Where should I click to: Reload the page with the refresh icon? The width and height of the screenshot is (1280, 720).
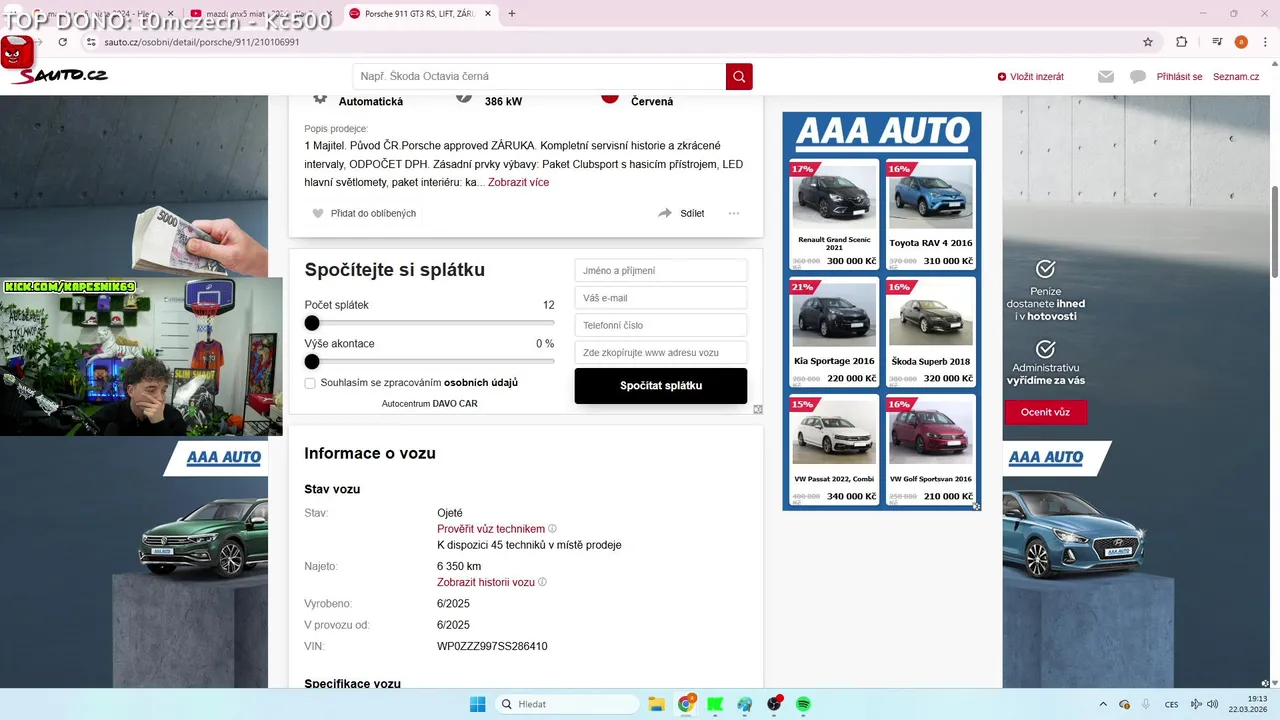(x=63, y=42)
